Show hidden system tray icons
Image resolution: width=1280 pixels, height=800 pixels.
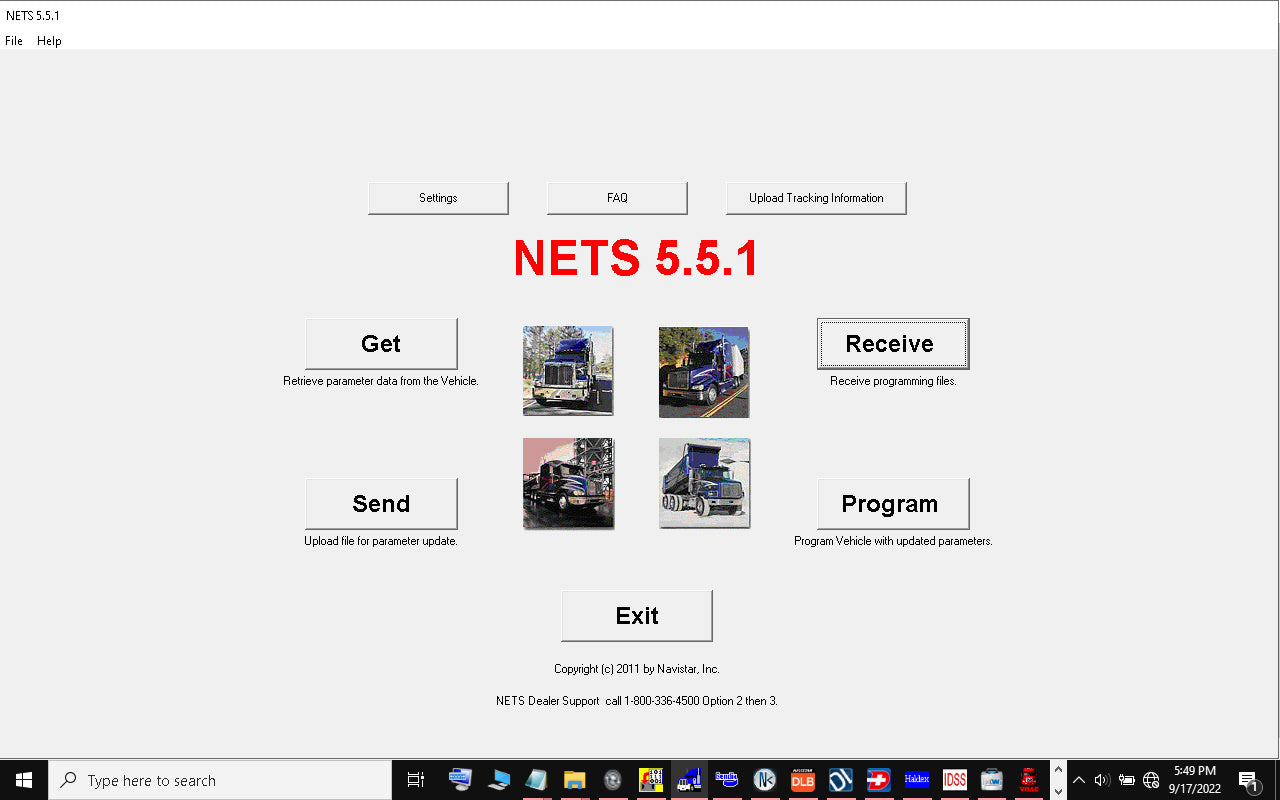[1078, 780]
